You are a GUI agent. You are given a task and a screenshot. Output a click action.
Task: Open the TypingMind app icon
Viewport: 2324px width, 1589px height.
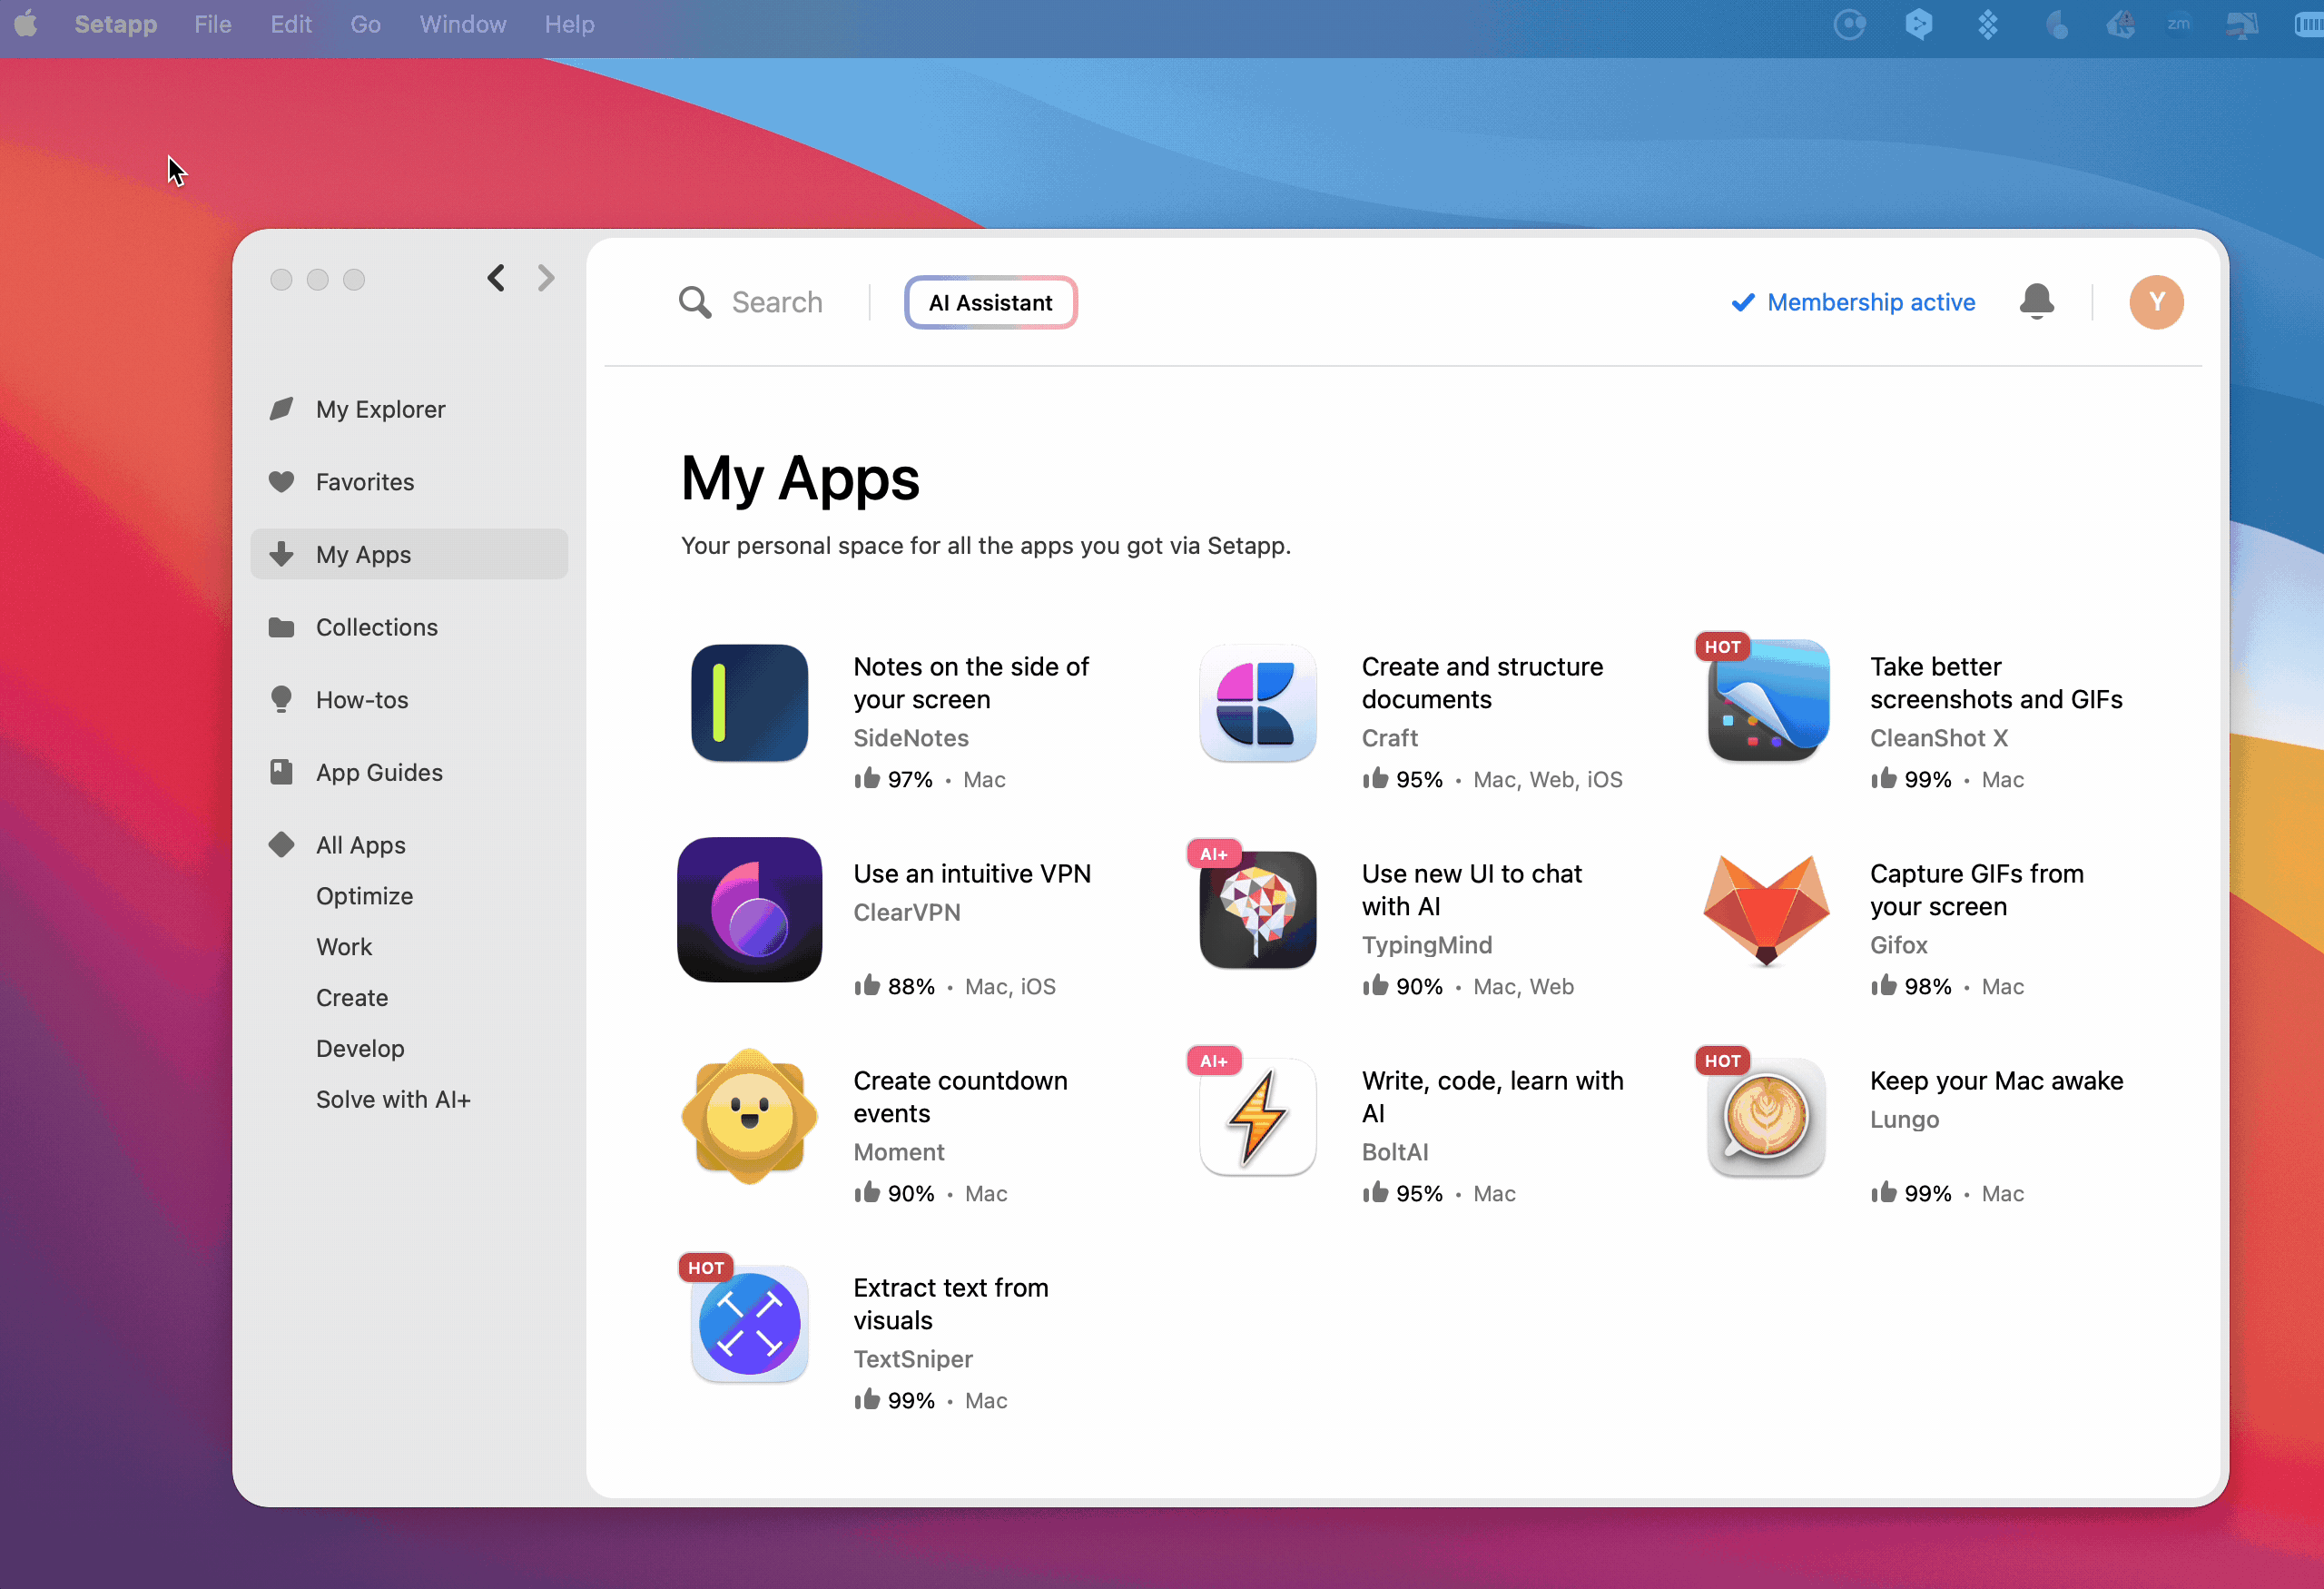1257,910
